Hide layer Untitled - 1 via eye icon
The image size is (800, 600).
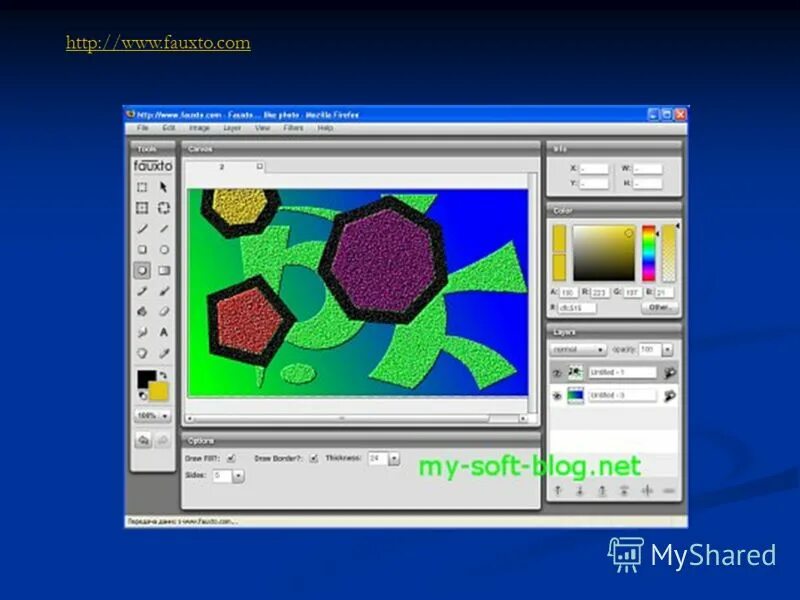tap(557, 373)
